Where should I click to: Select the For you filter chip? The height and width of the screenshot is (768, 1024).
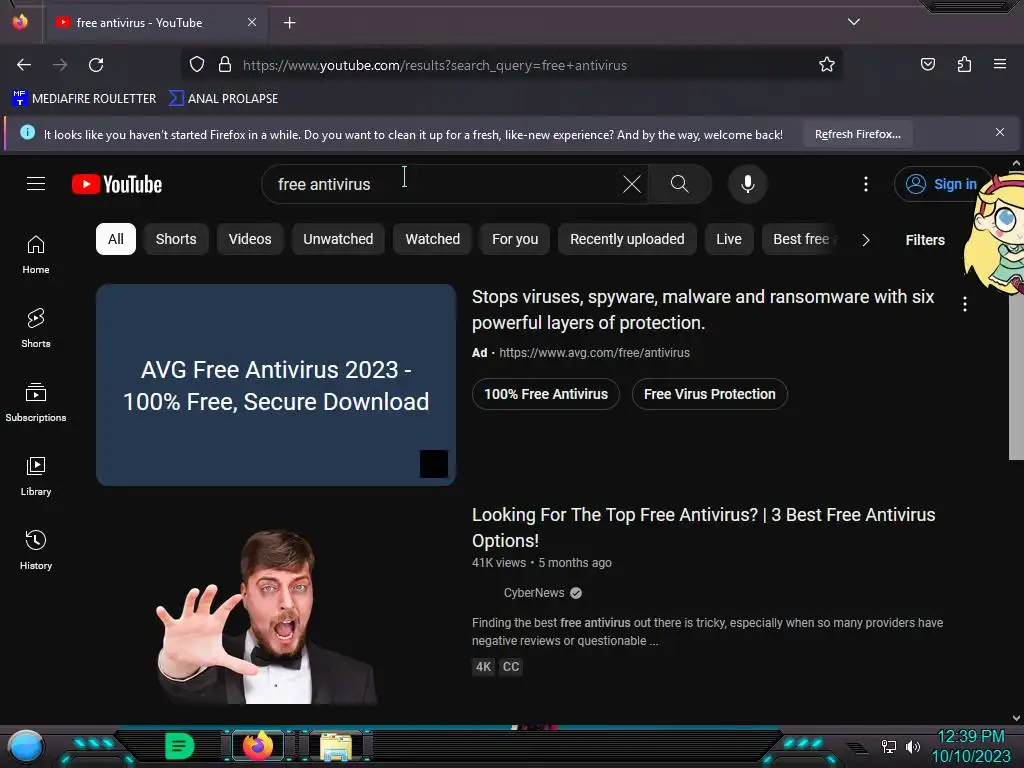click(515, 239)
